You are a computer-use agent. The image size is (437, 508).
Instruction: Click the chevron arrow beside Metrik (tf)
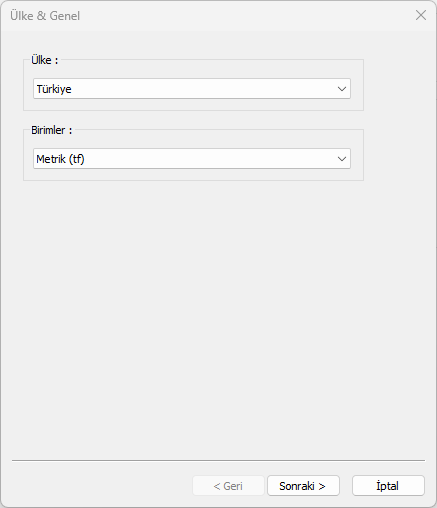tap(342, 159)
